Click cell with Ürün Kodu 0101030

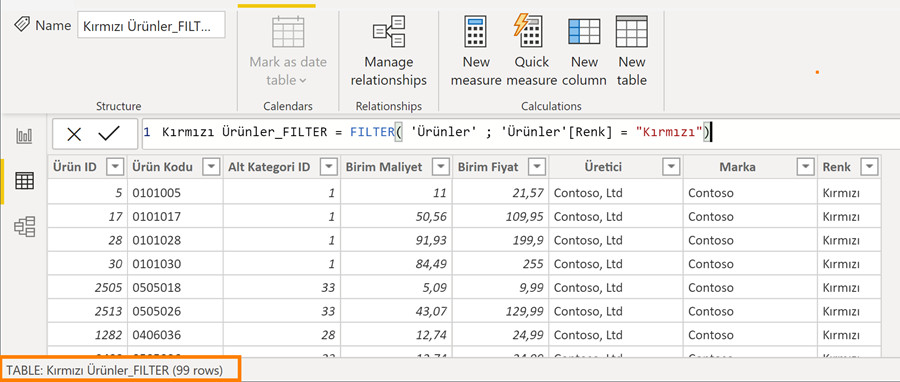pos(175,264)
